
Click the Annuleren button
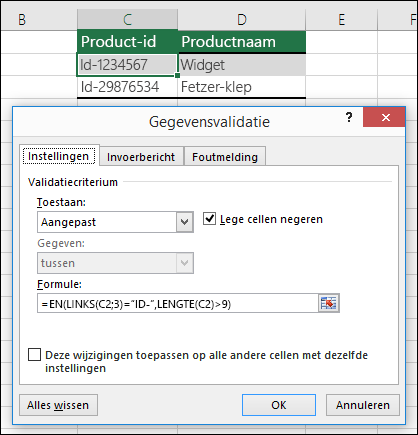[363, 405]
